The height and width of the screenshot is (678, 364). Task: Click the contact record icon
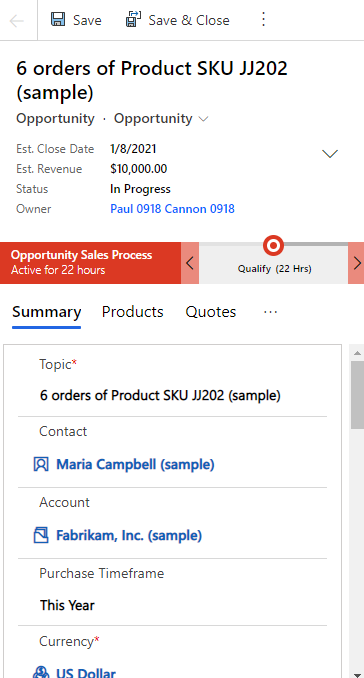pos(41,464)
